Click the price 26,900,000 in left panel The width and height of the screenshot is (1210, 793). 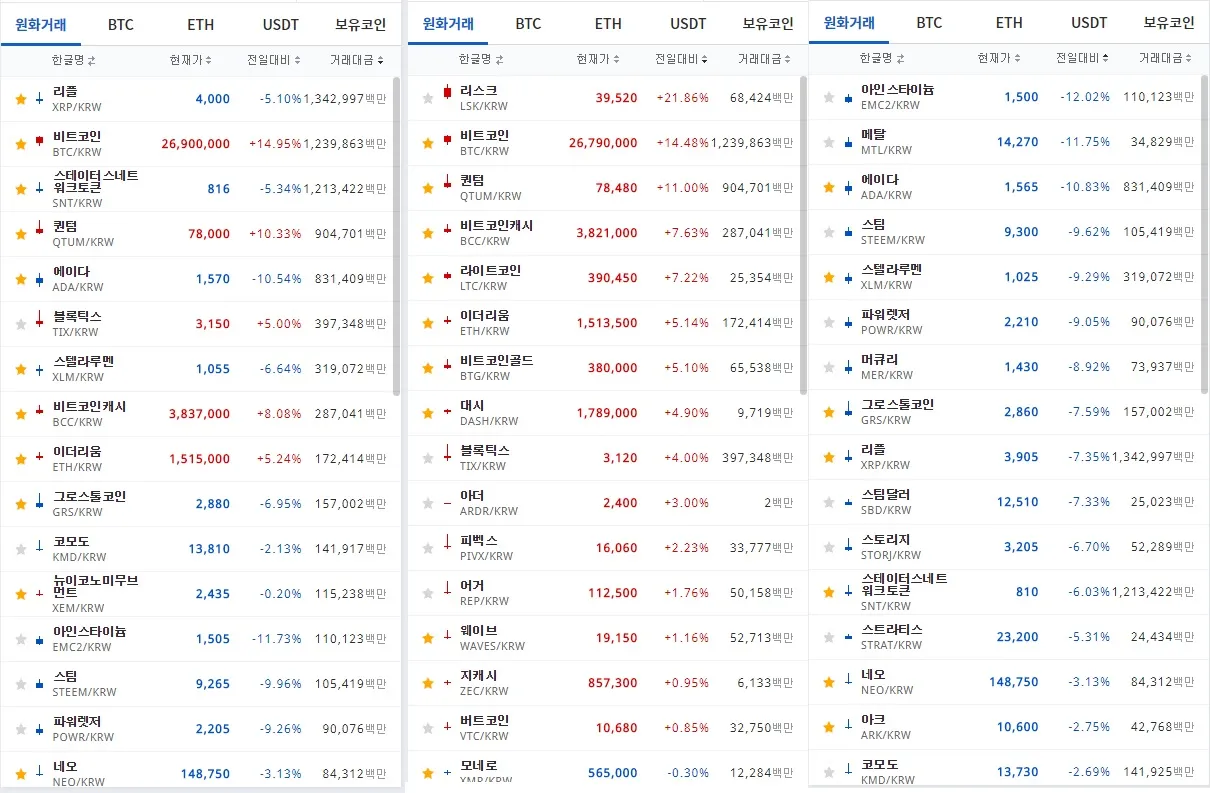pos(196,144)
